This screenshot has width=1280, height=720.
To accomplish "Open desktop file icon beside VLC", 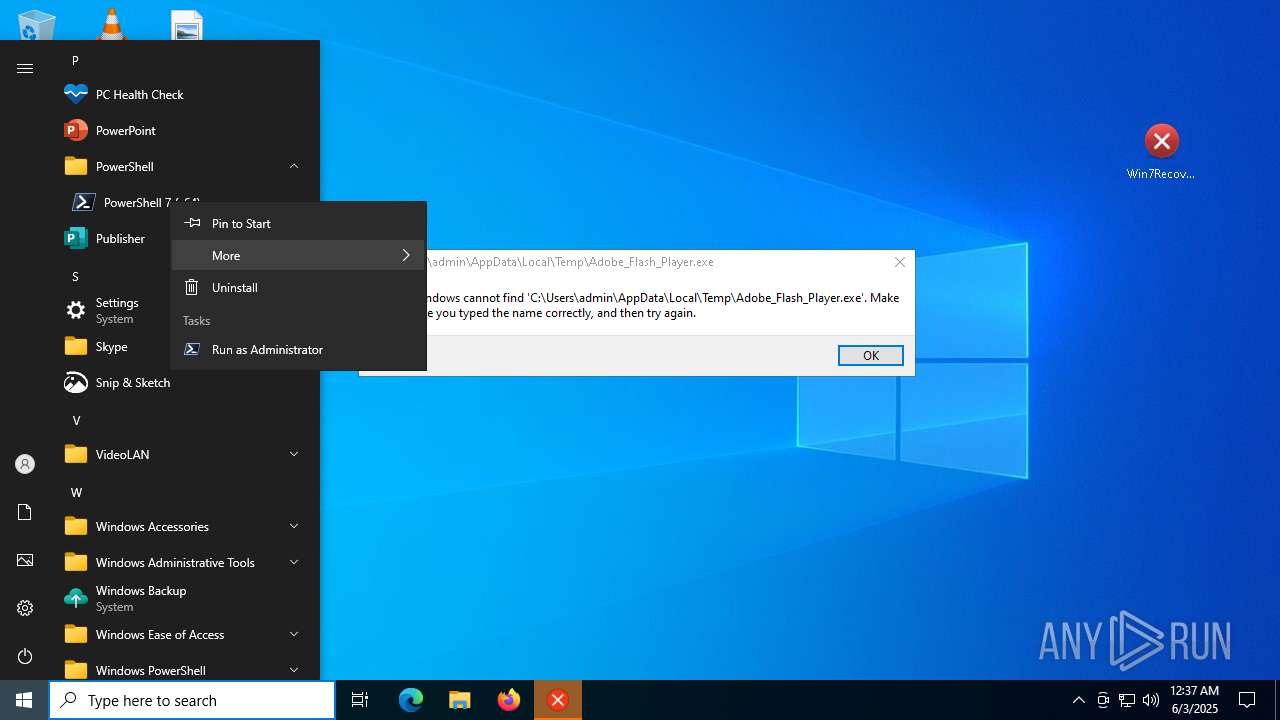I will 186,24.
